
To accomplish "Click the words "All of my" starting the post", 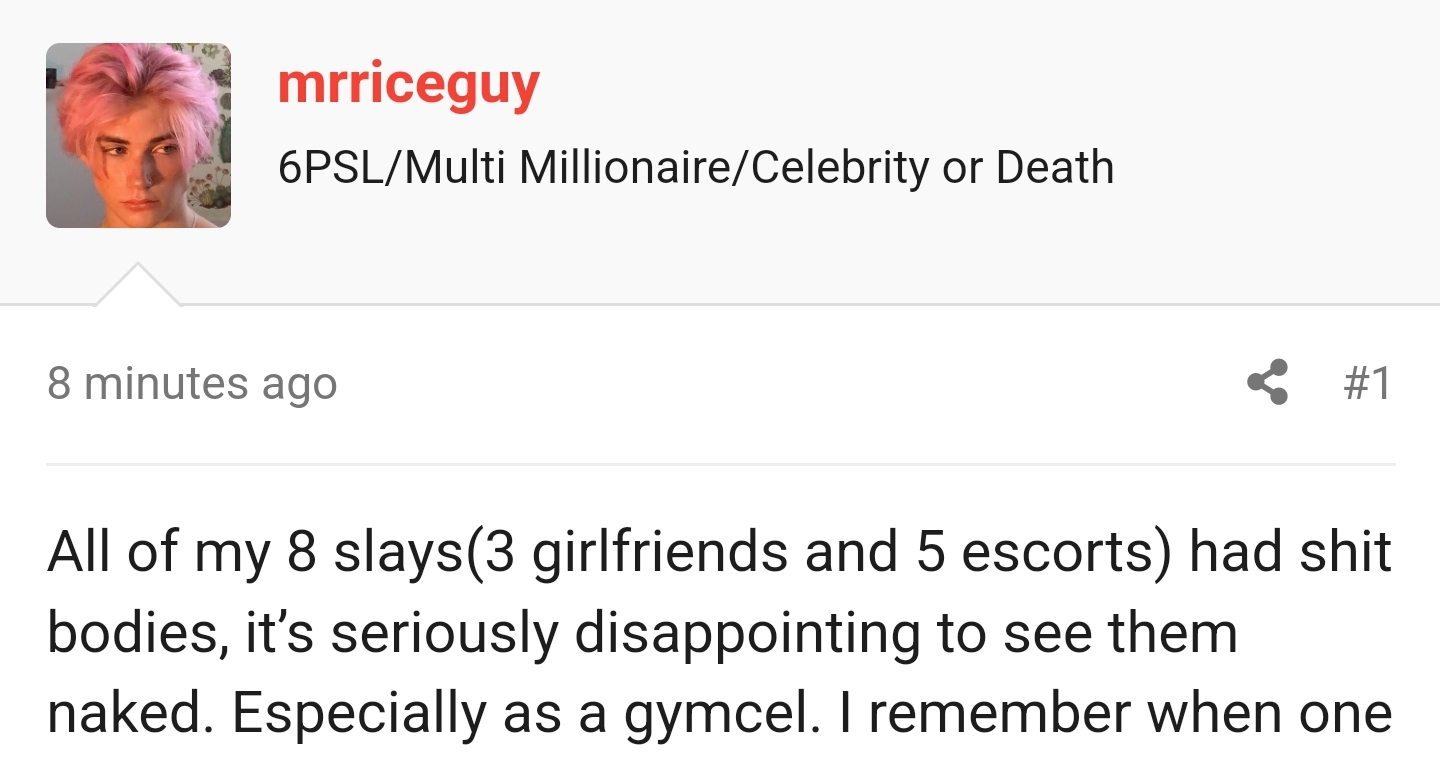I will 158,553.
